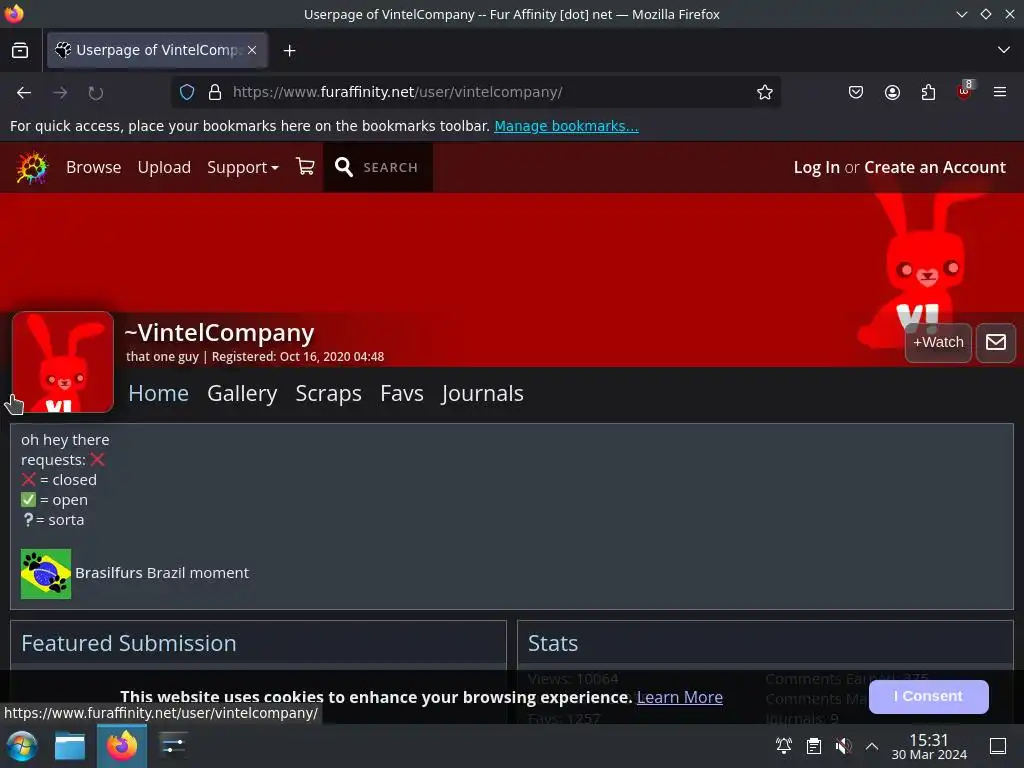The height and width of the screenshot is (768, 1024).
Task: Click the +Watch button
Action: [938, 342]
